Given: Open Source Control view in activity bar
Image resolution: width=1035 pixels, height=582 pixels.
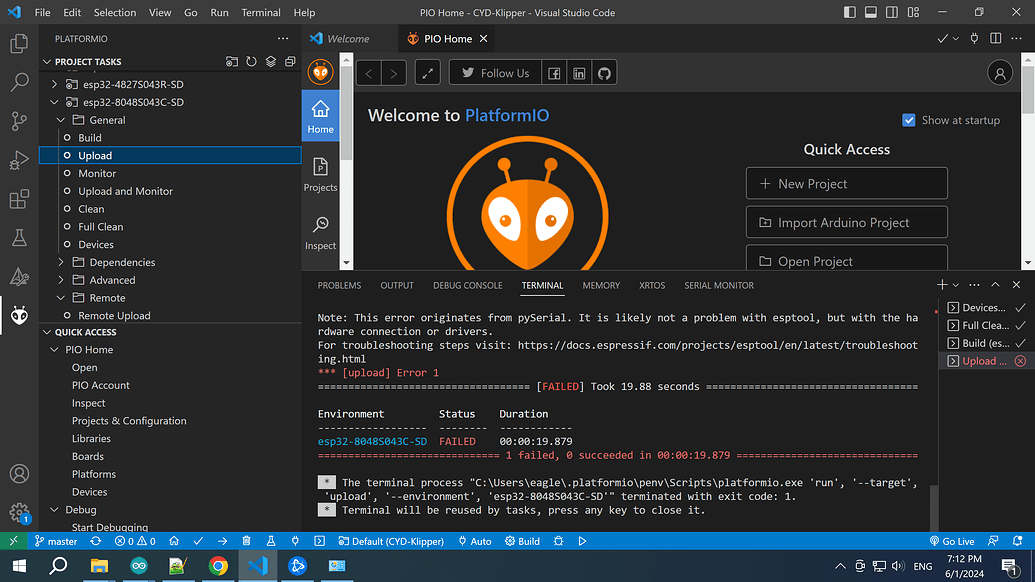Looking at the screenshot, I should click(19, 121).
